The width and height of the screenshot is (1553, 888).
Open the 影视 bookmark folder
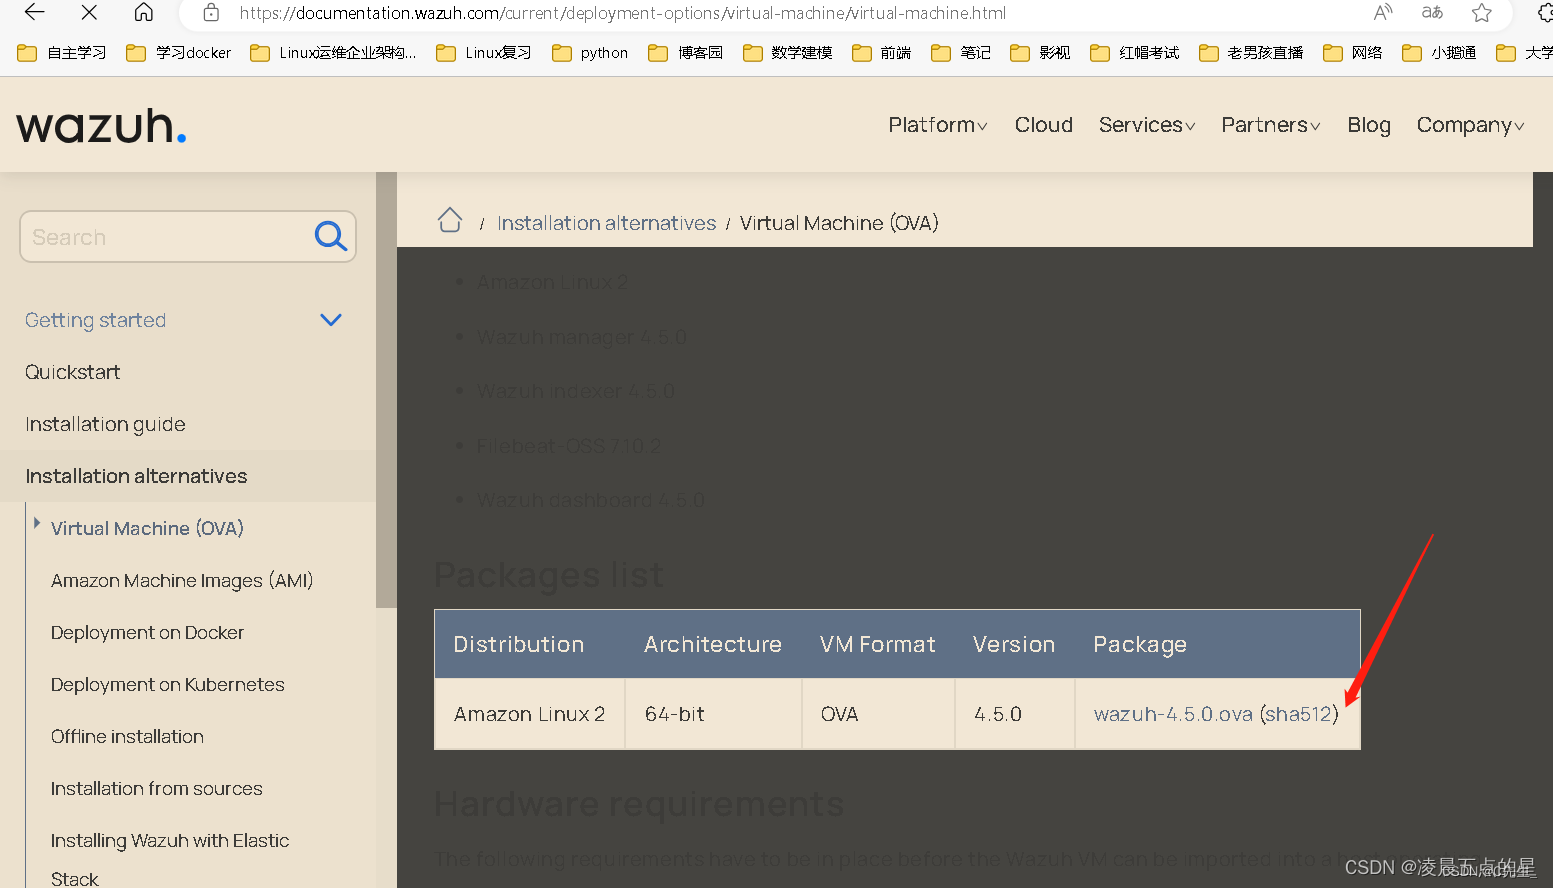[1040, 53]
